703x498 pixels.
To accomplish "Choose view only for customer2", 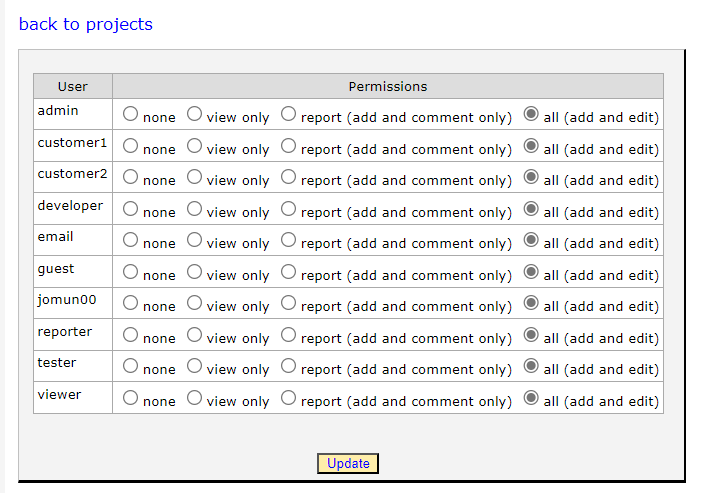I will (194, 177).
